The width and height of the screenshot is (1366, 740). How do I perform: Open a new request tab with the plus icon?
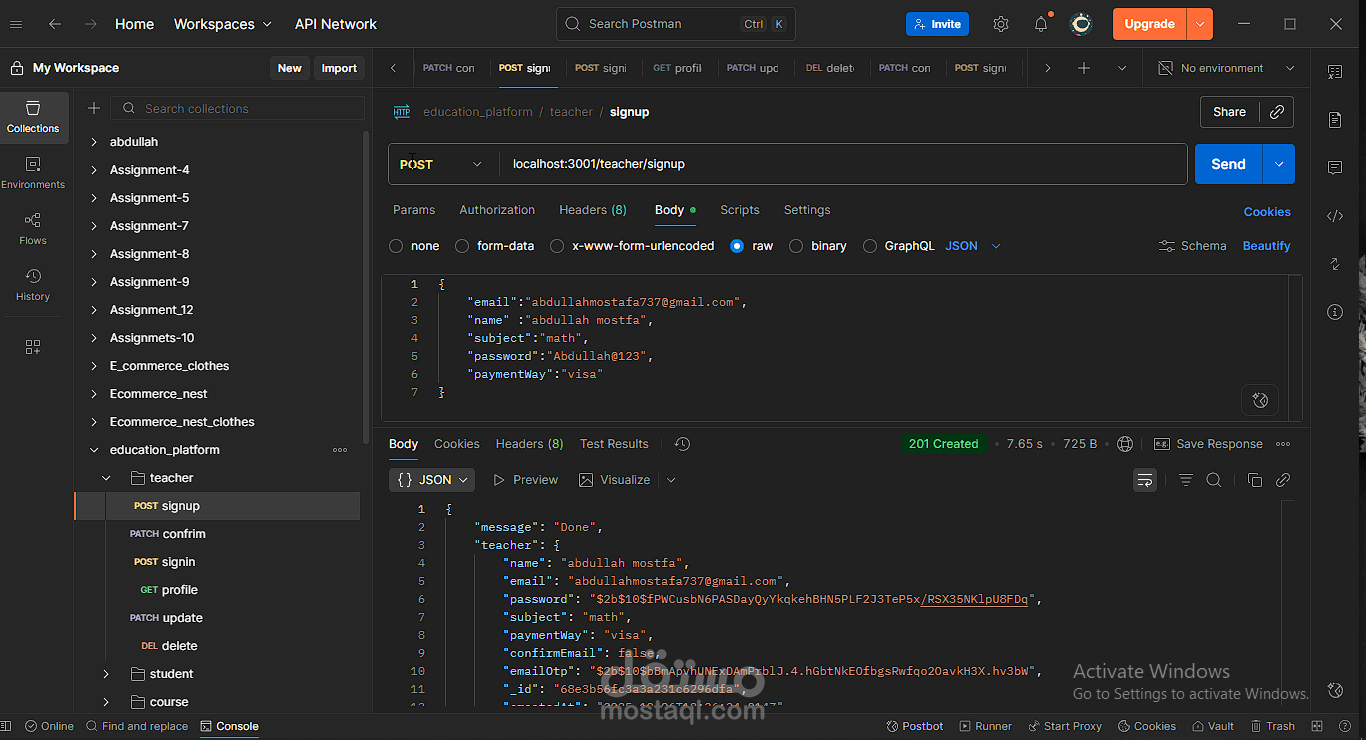(1084, 68)
